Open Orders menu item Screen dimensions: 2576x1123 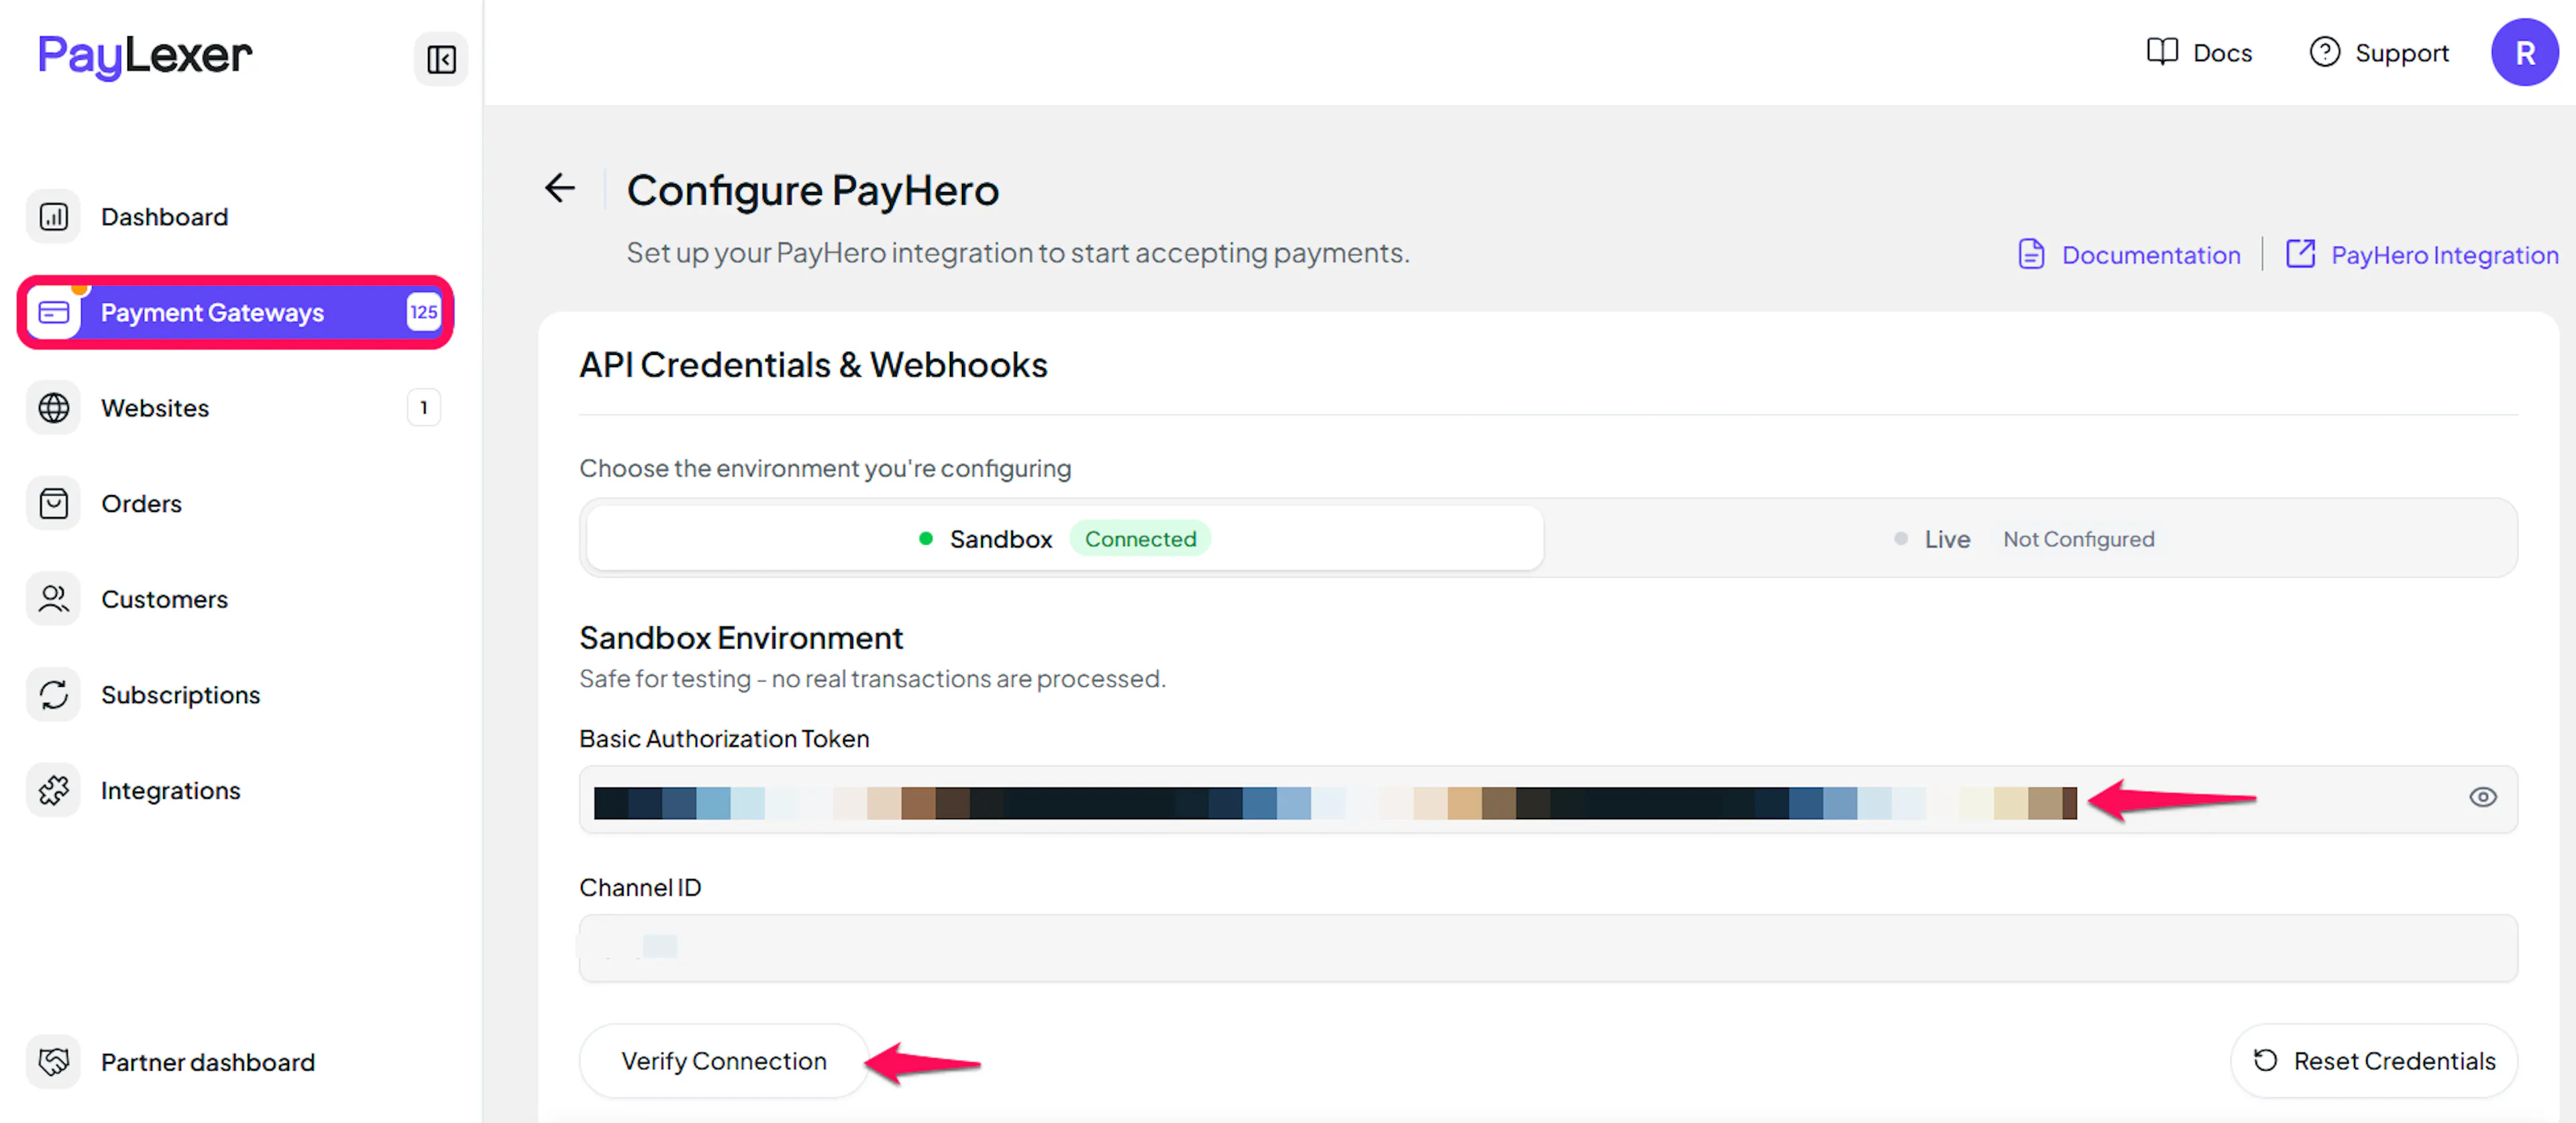pyautogui.click(x=235, y=503)
